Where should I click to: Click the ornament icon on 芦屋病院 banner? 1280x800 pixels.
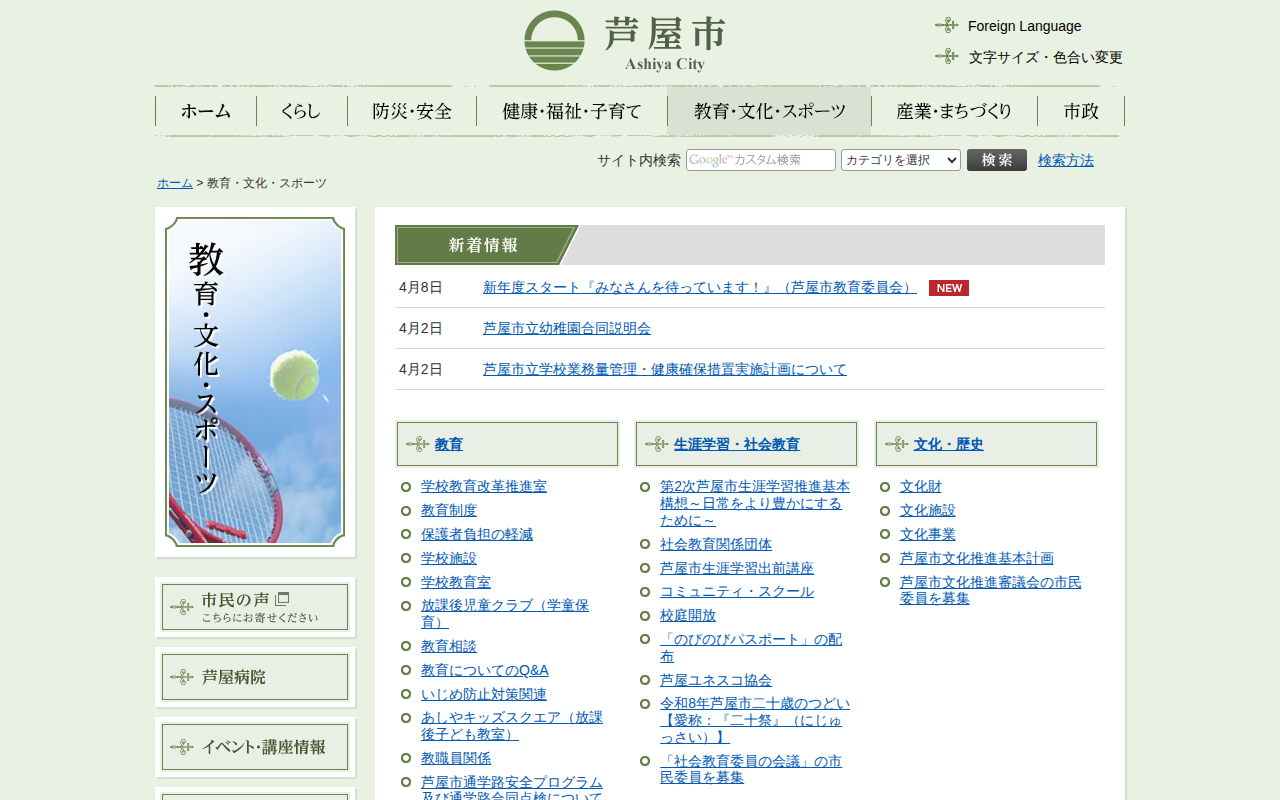point(182,677)
